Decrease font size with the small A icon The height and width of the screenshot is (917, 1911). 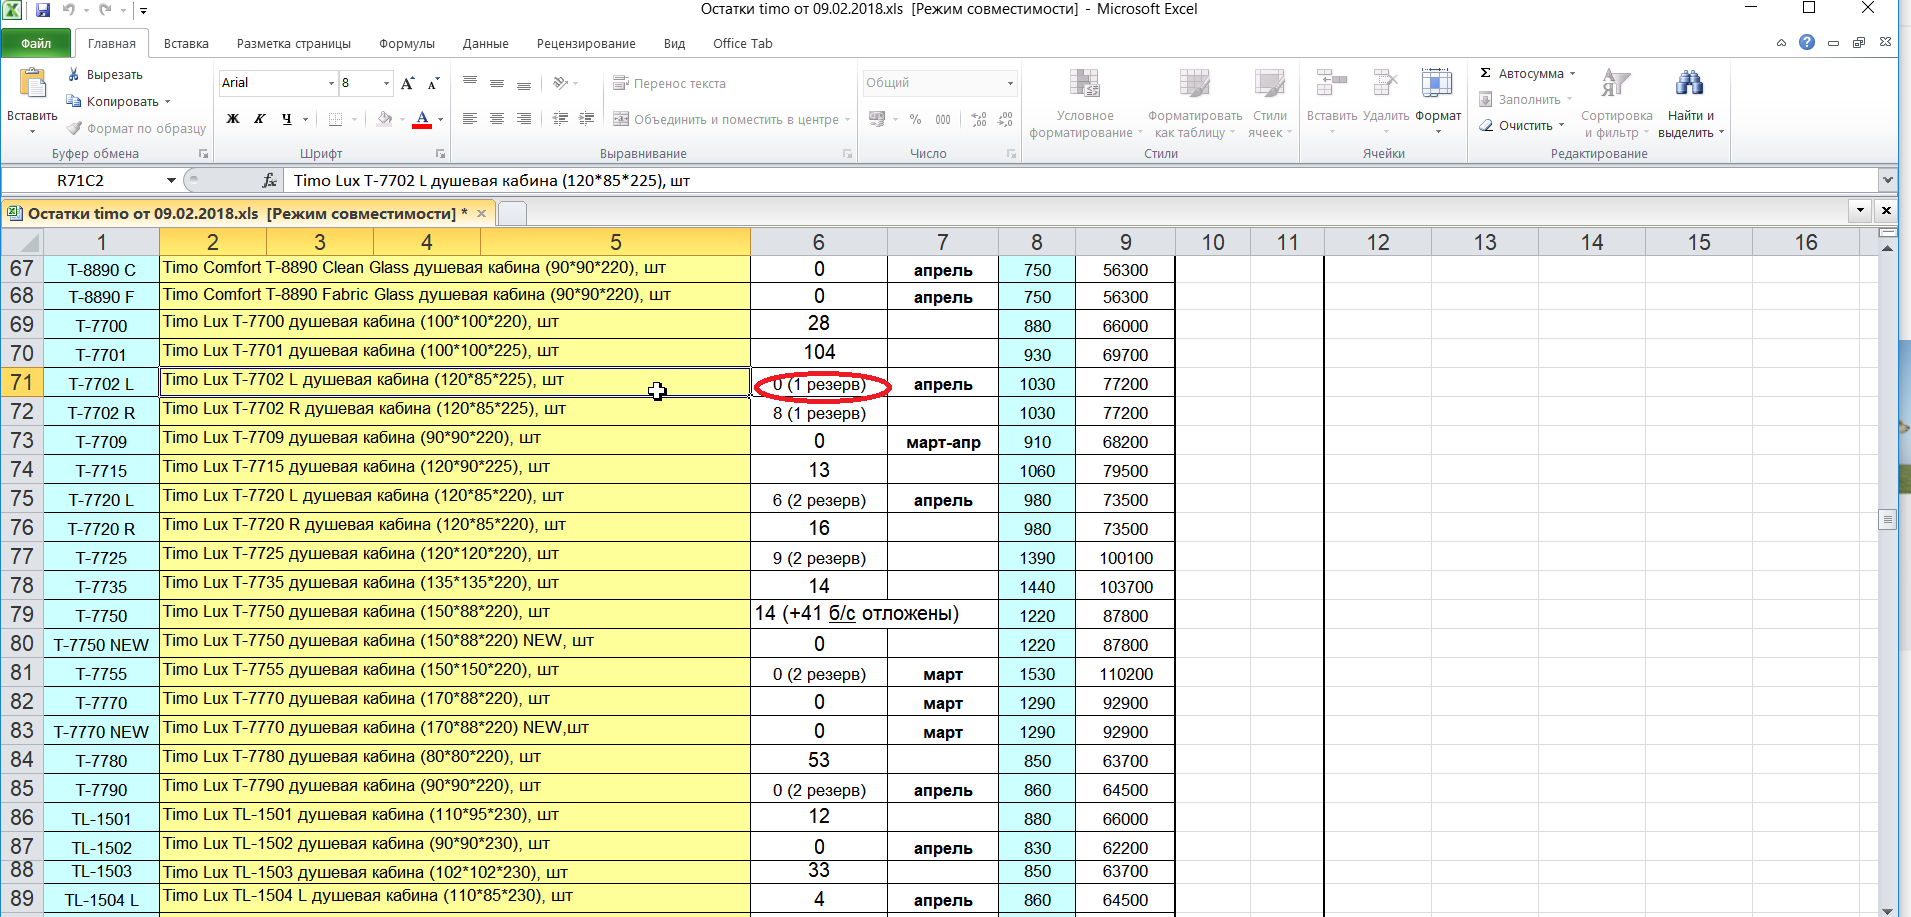click(433, 83)
